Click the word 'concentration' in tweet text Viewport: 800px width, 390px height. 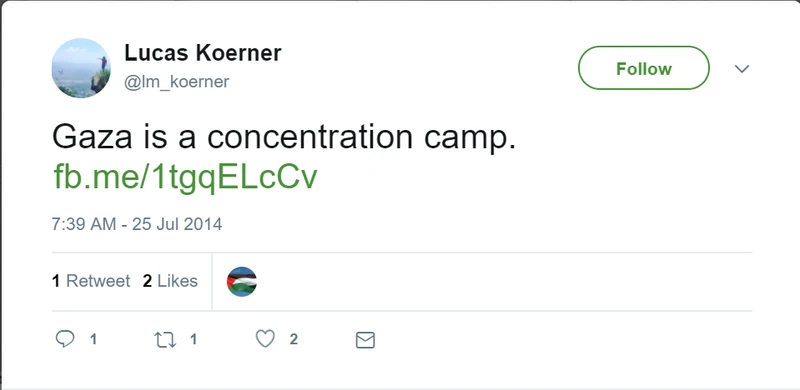[310, 137]
